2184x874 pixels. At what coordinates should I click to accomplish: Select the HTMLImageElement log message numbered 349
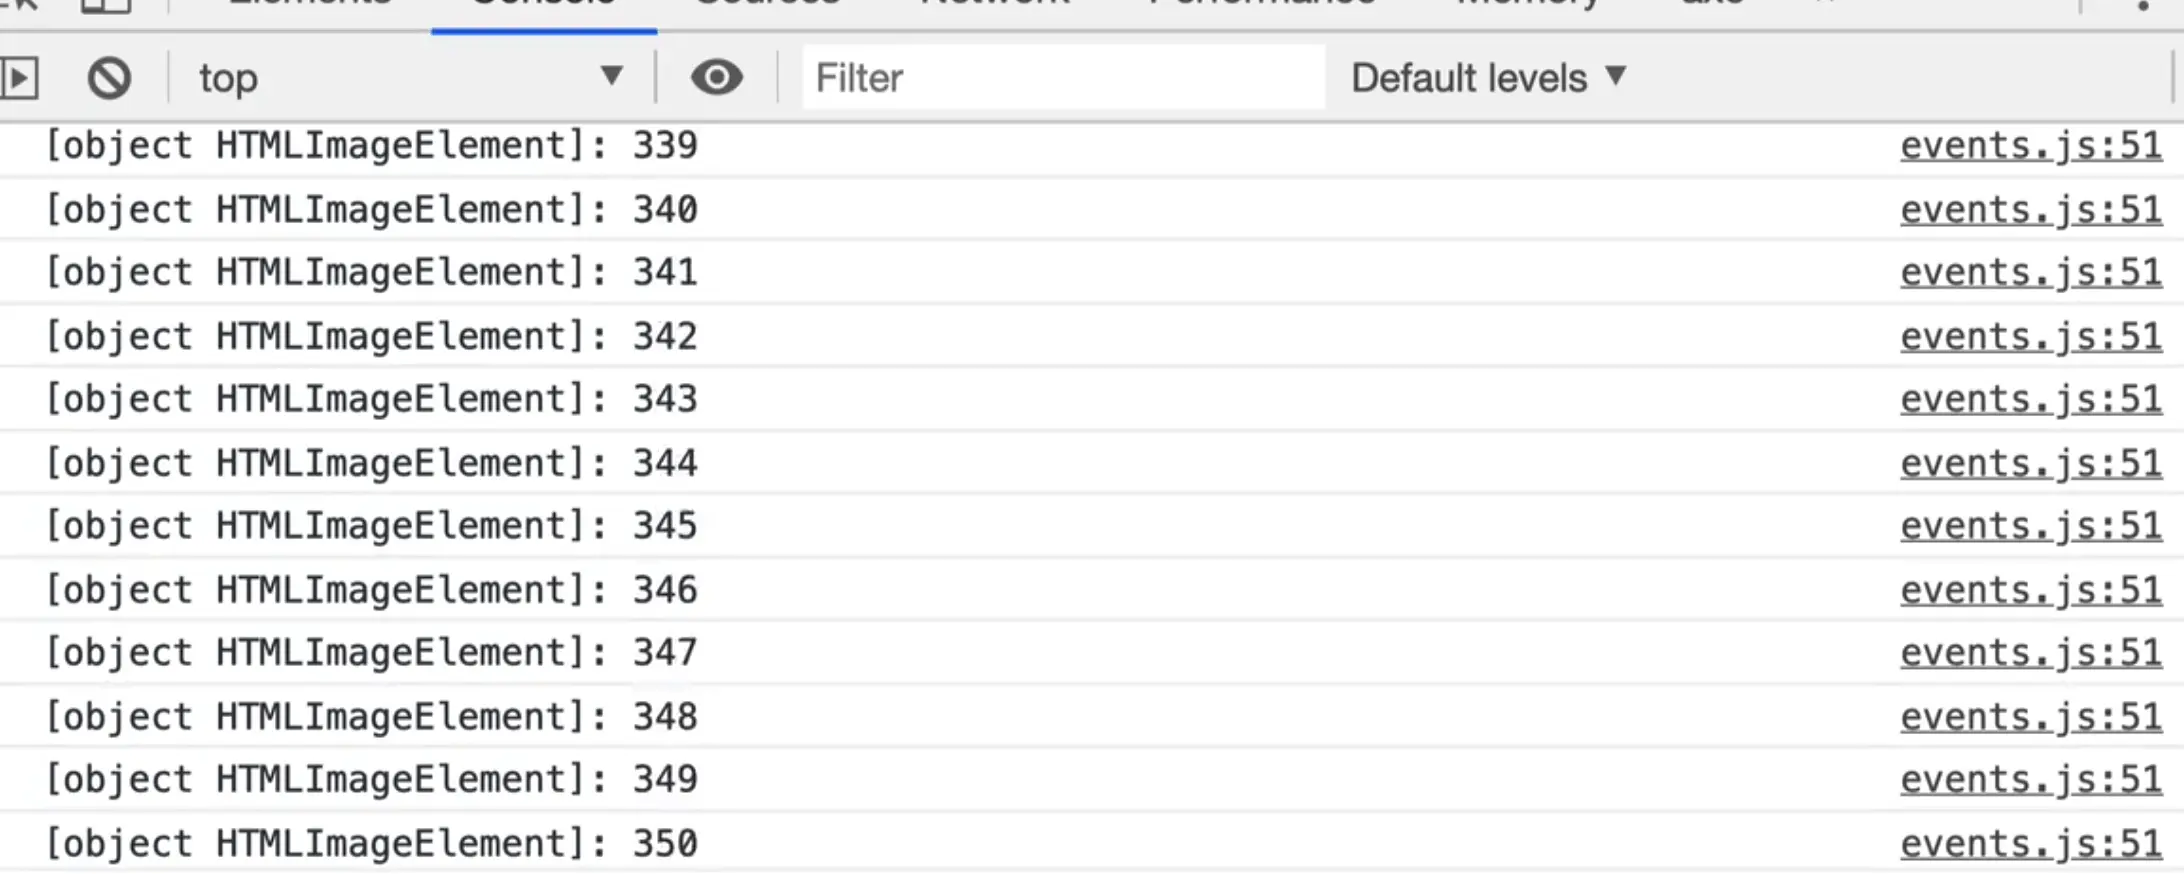[371, 780]
